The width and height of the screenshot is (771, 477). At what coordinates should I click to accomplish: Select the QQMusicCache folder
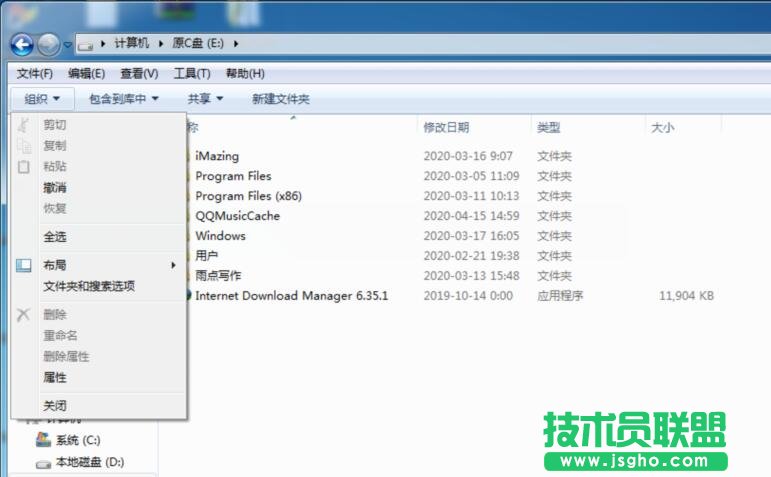click(x=237, y=216)
